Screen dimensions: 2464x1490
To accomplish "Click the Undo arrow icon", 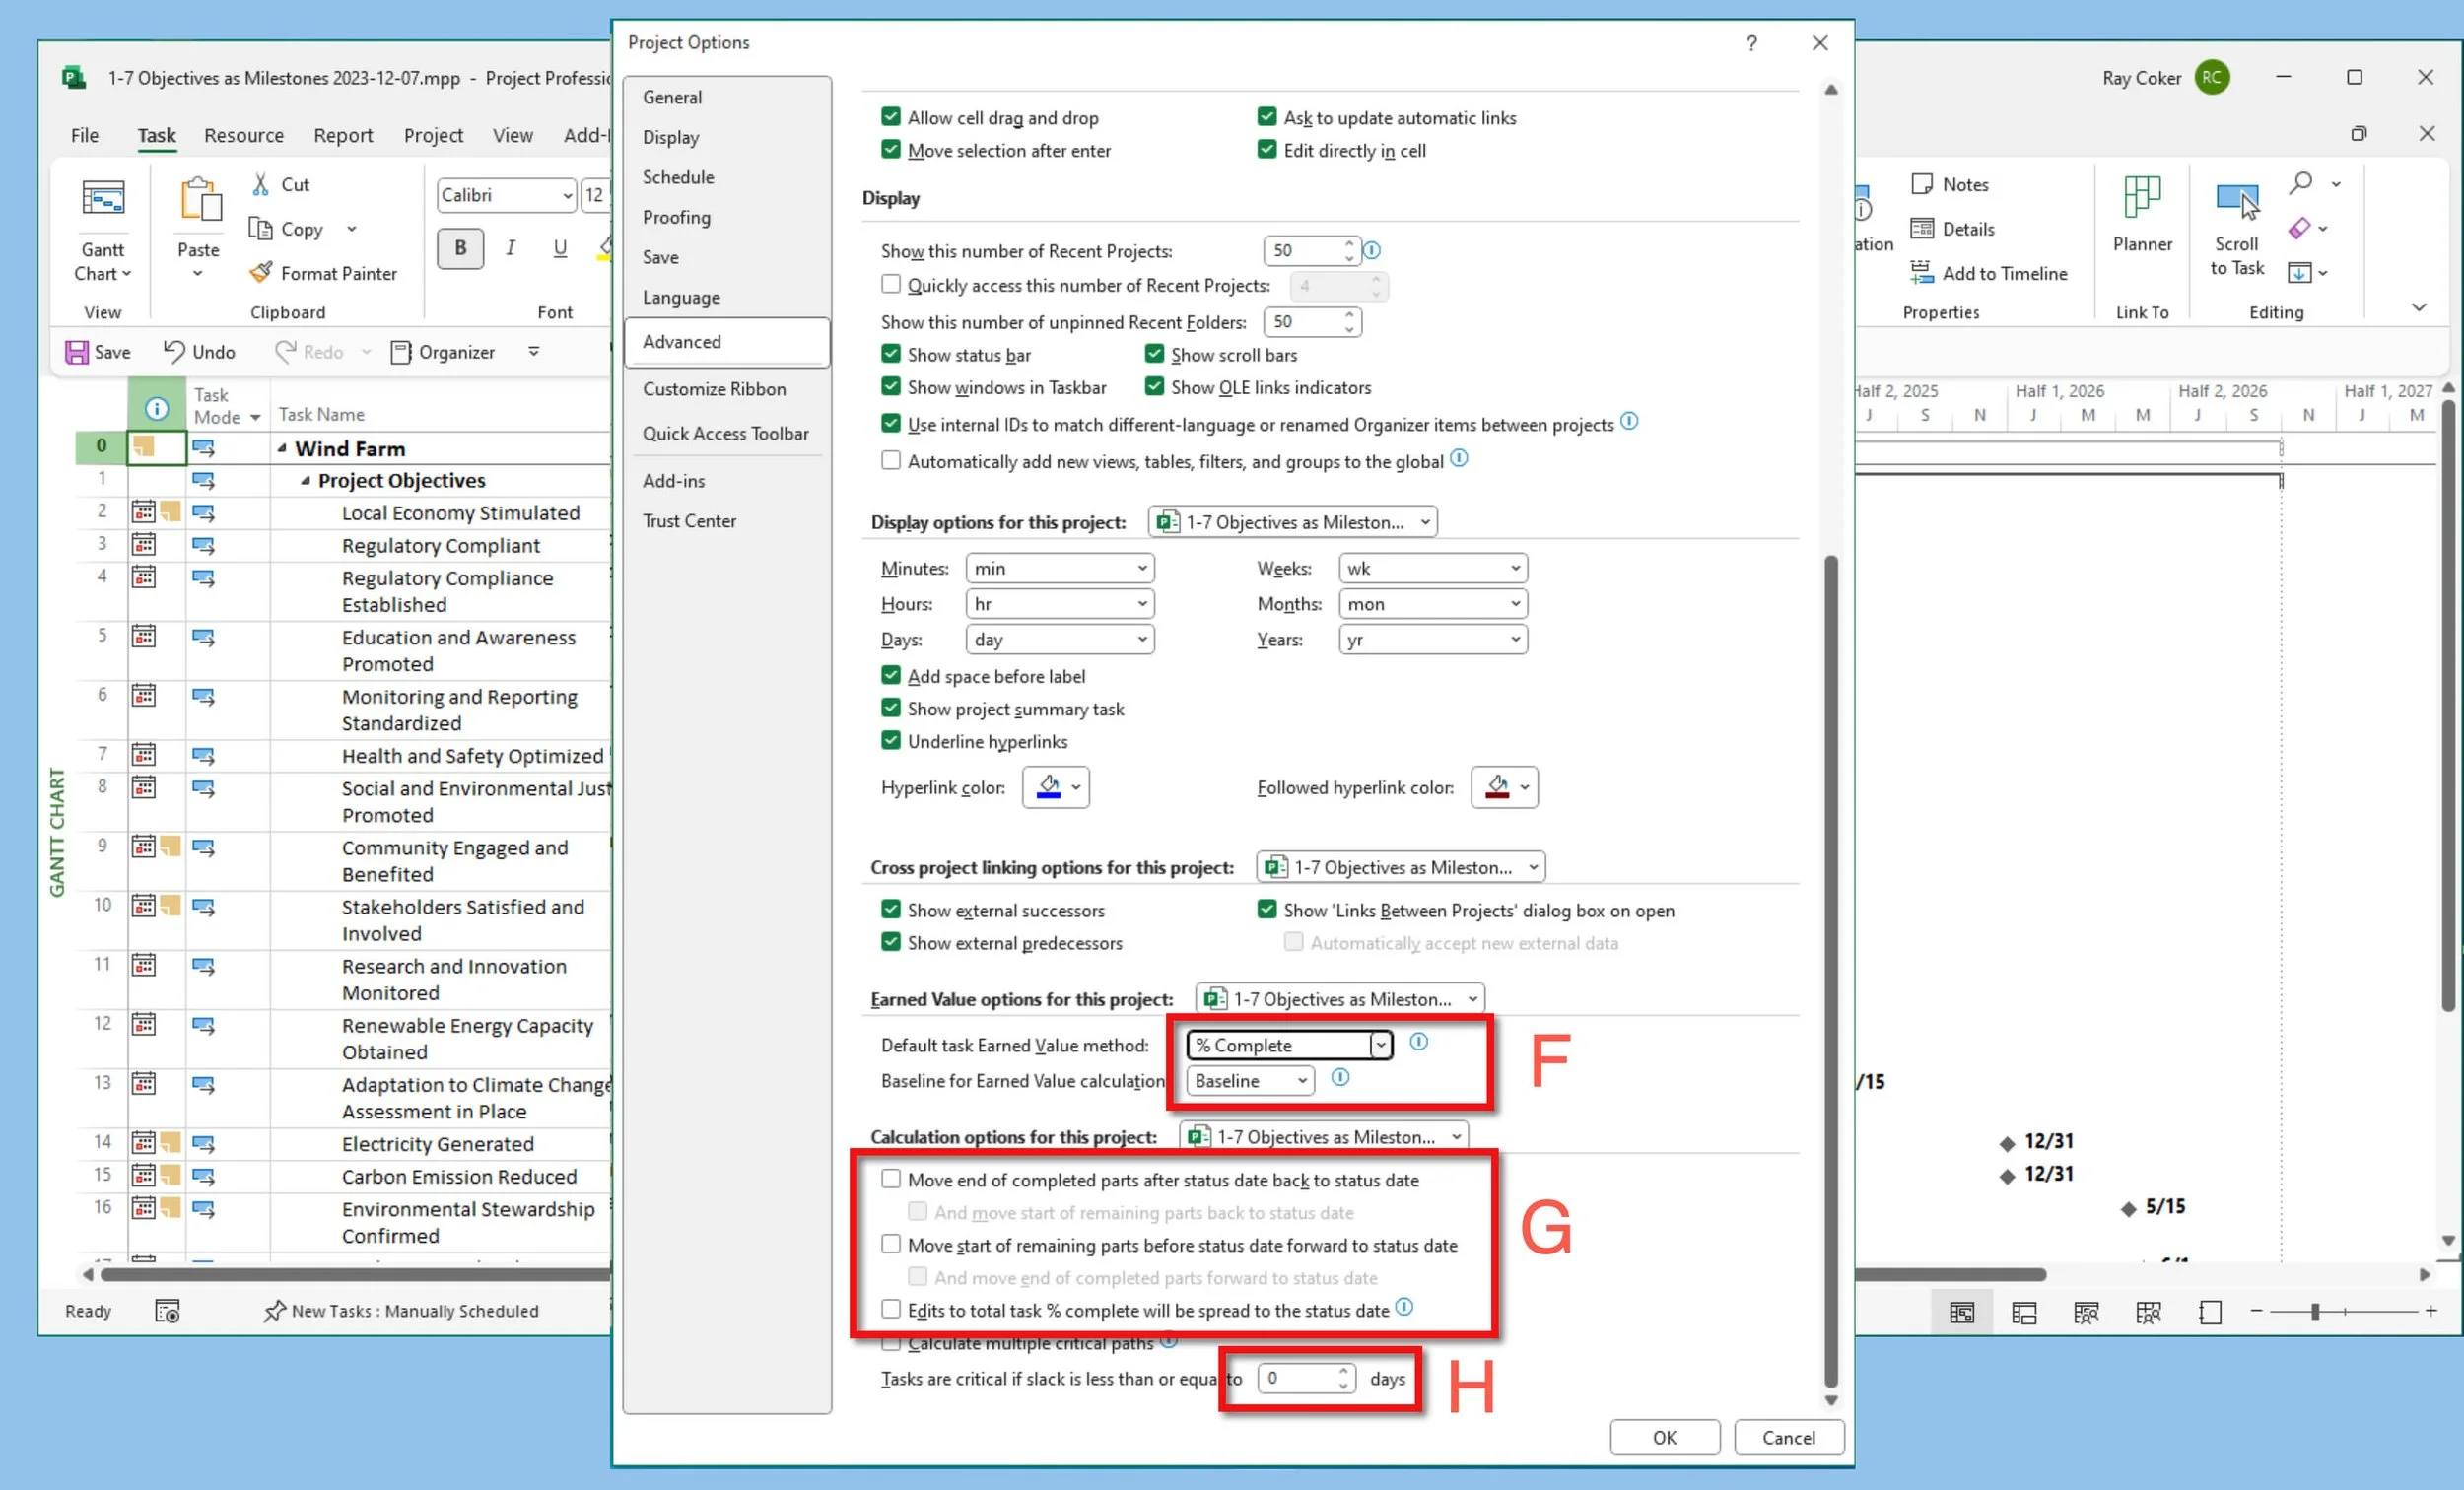I will [174, 351].
